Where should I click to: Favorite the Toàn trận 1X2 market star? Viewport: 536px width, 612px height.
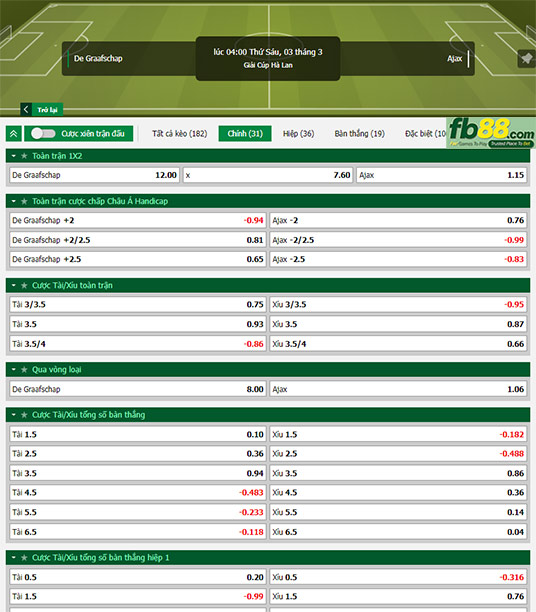[24, 156]
